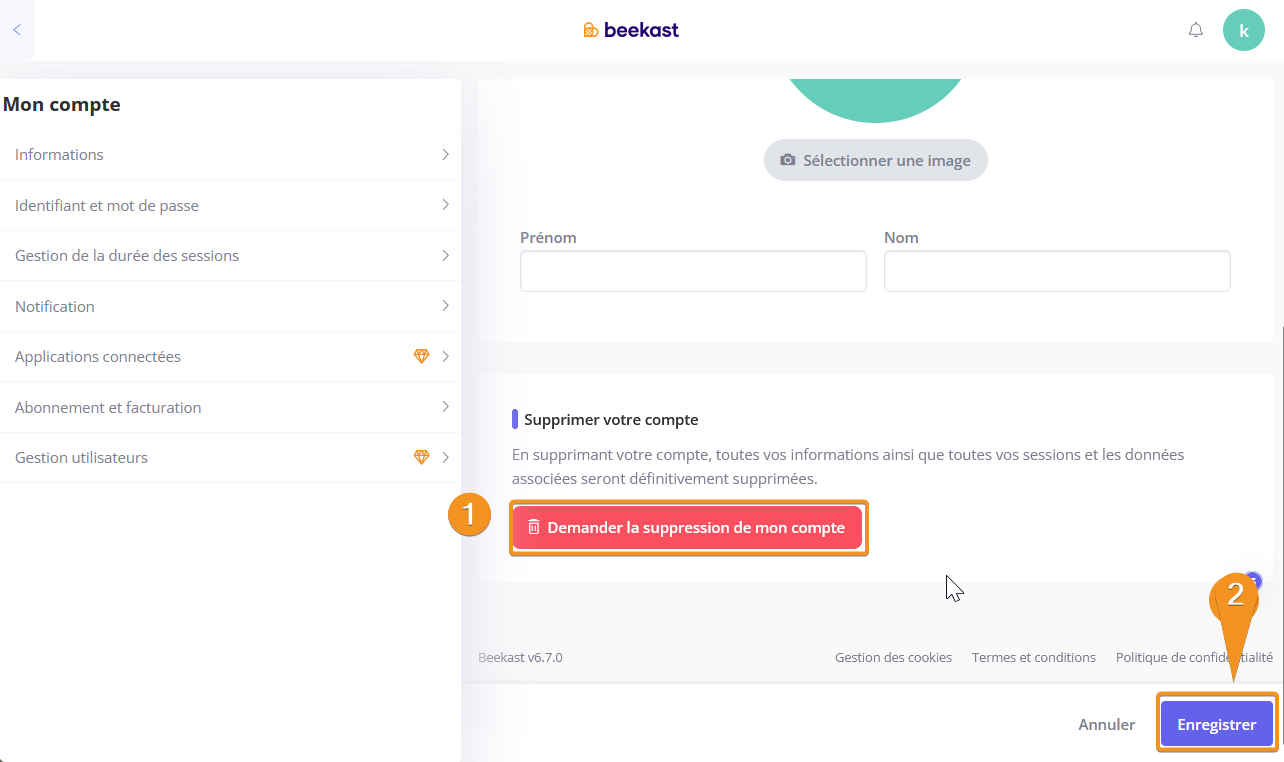Click the trash icon on the delete account button
The width and height of the screenshot is (1284, 762).
click(x=534, y=527)
